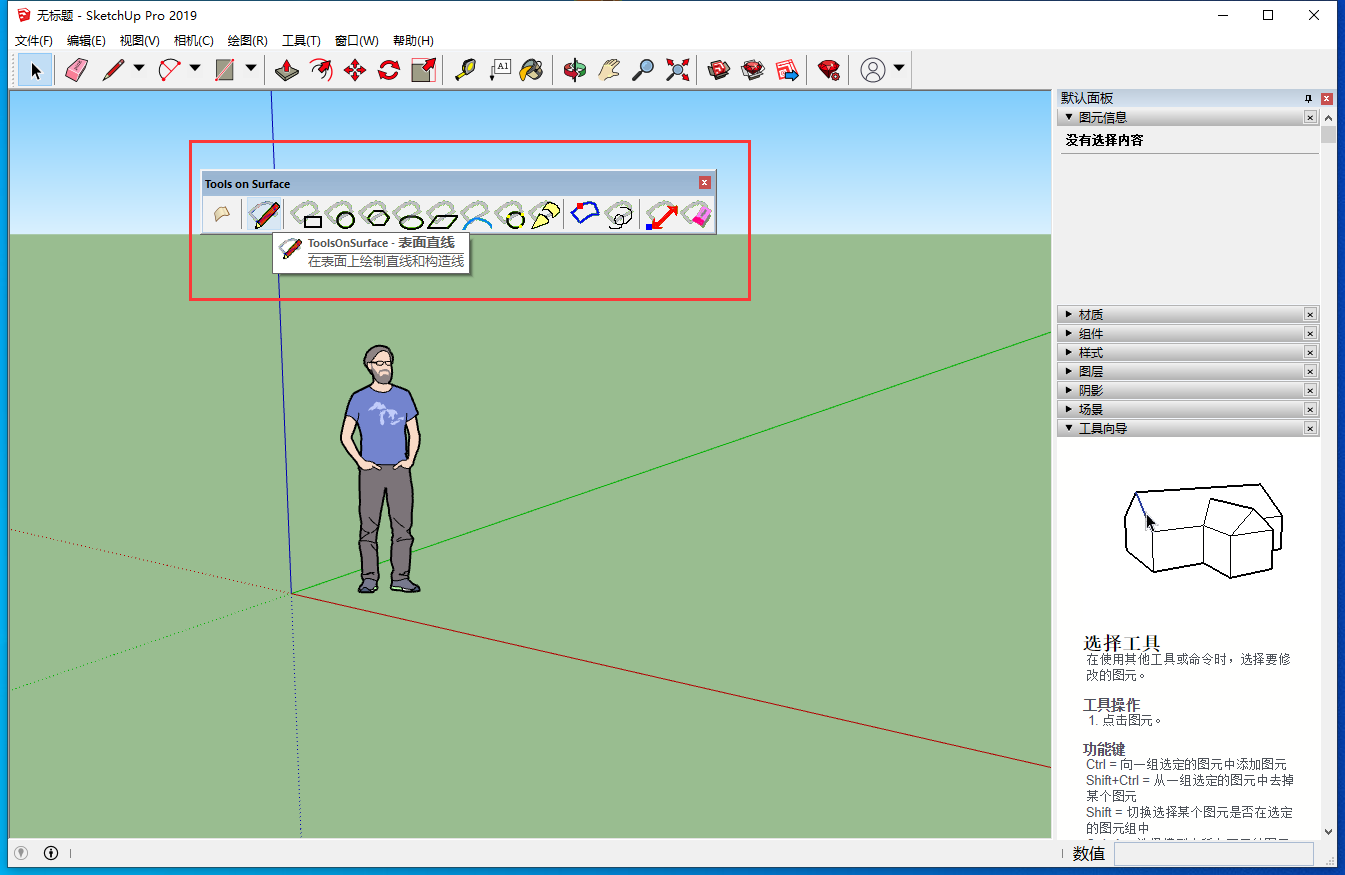Viewport: 1345px width, 875px height.
Task: Select Rectangle on Surface tool
Action: click(307, 215)
